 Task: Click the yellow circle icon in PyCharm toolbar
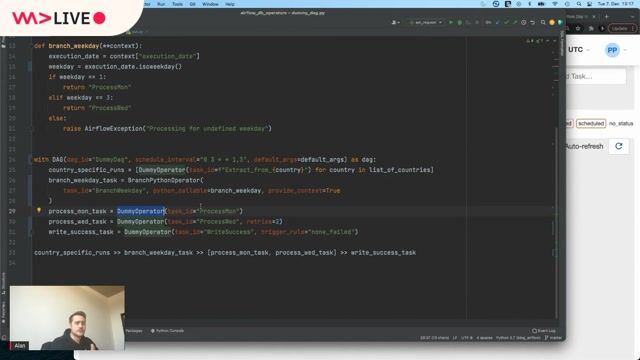pyautogui.click(x=552, y=22)
